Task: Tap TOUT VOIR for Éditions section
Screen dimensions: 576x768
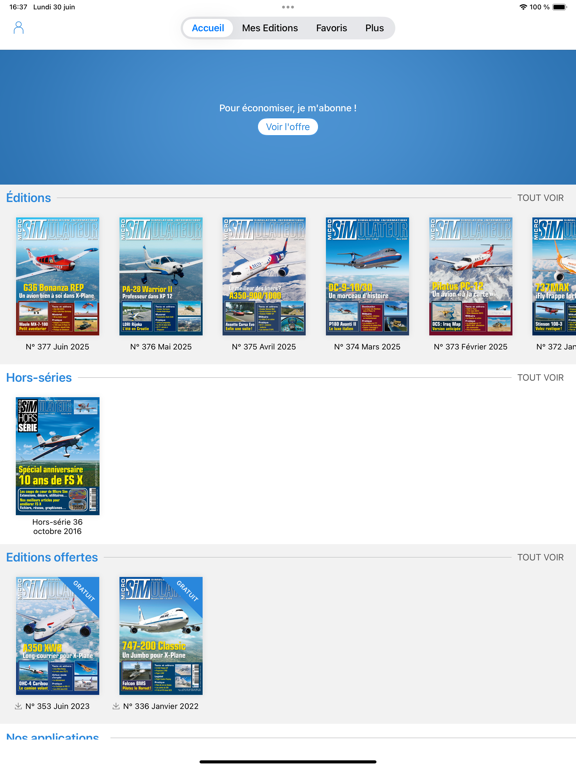Action: [x=541, y=198]
